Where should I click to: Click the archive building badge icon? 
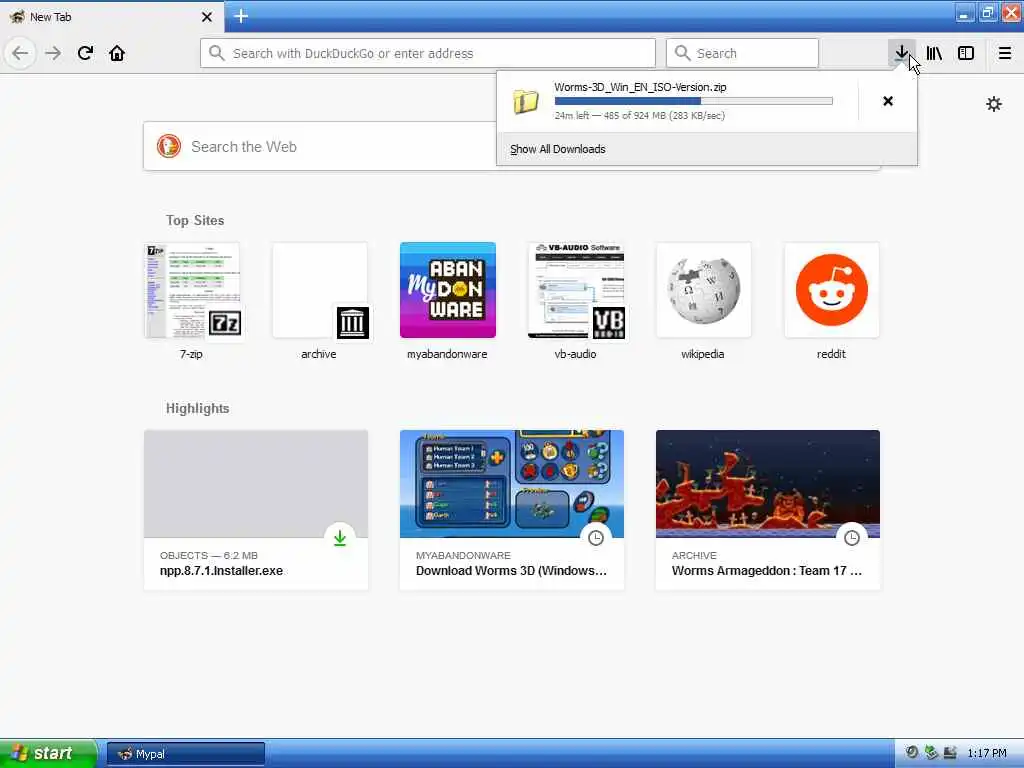click(353, 323)
